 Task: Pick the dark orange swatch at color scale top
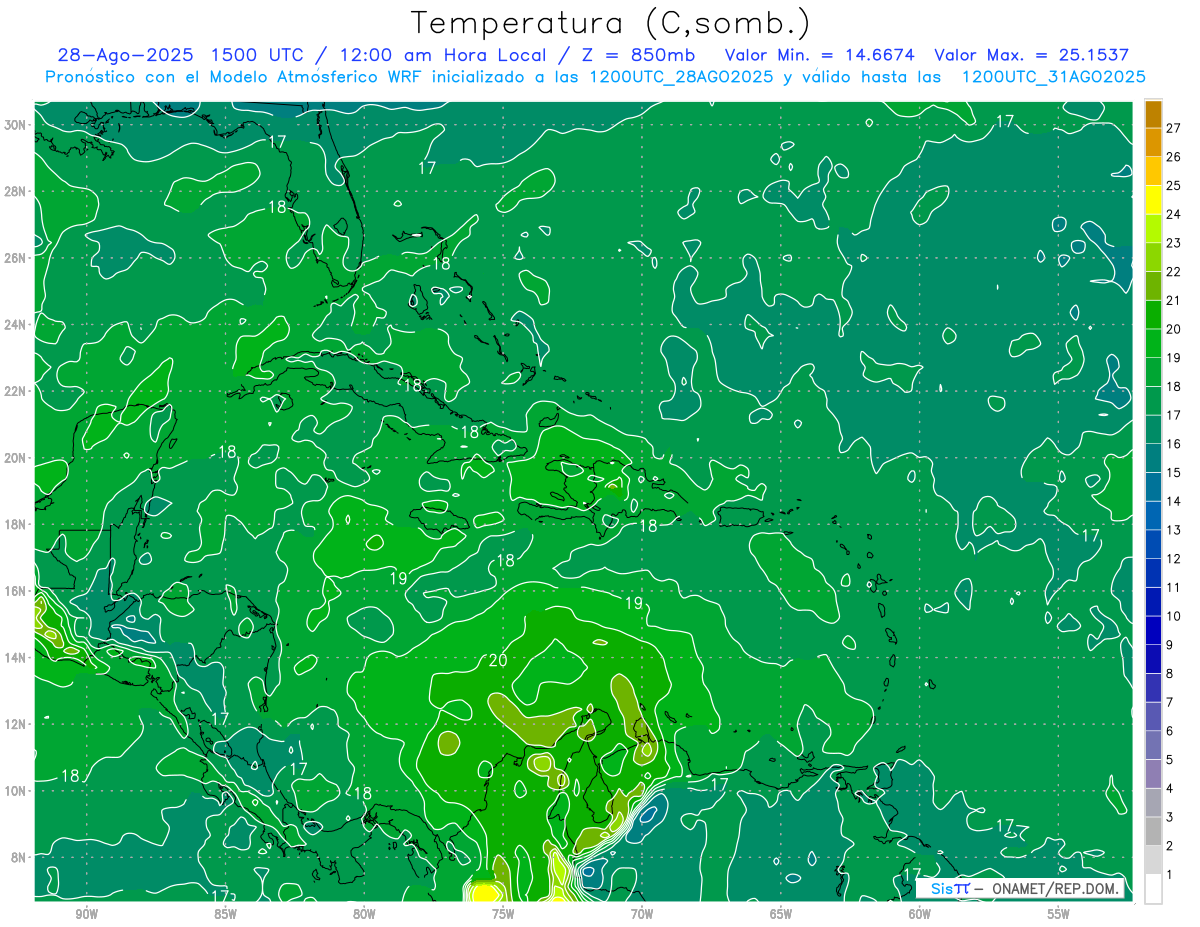[x=1153, y=114]
